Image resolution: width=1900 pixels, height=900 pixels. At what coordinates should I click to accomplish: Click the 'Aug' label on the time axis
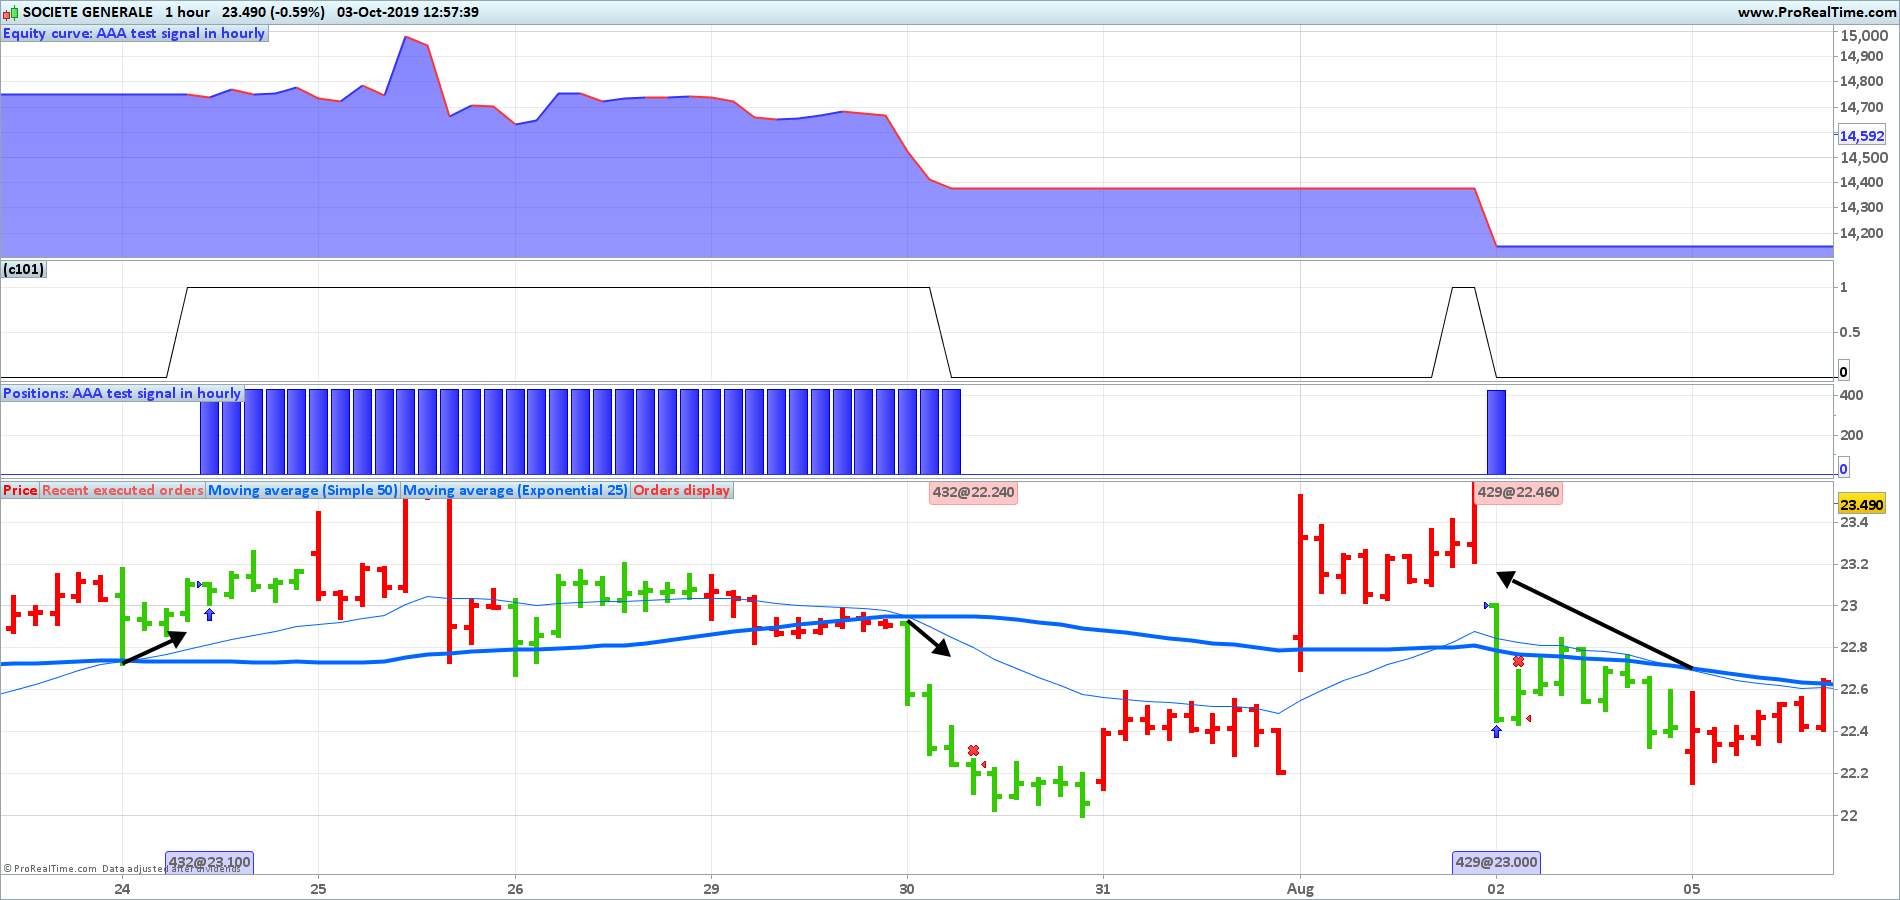click(1300, 888)
